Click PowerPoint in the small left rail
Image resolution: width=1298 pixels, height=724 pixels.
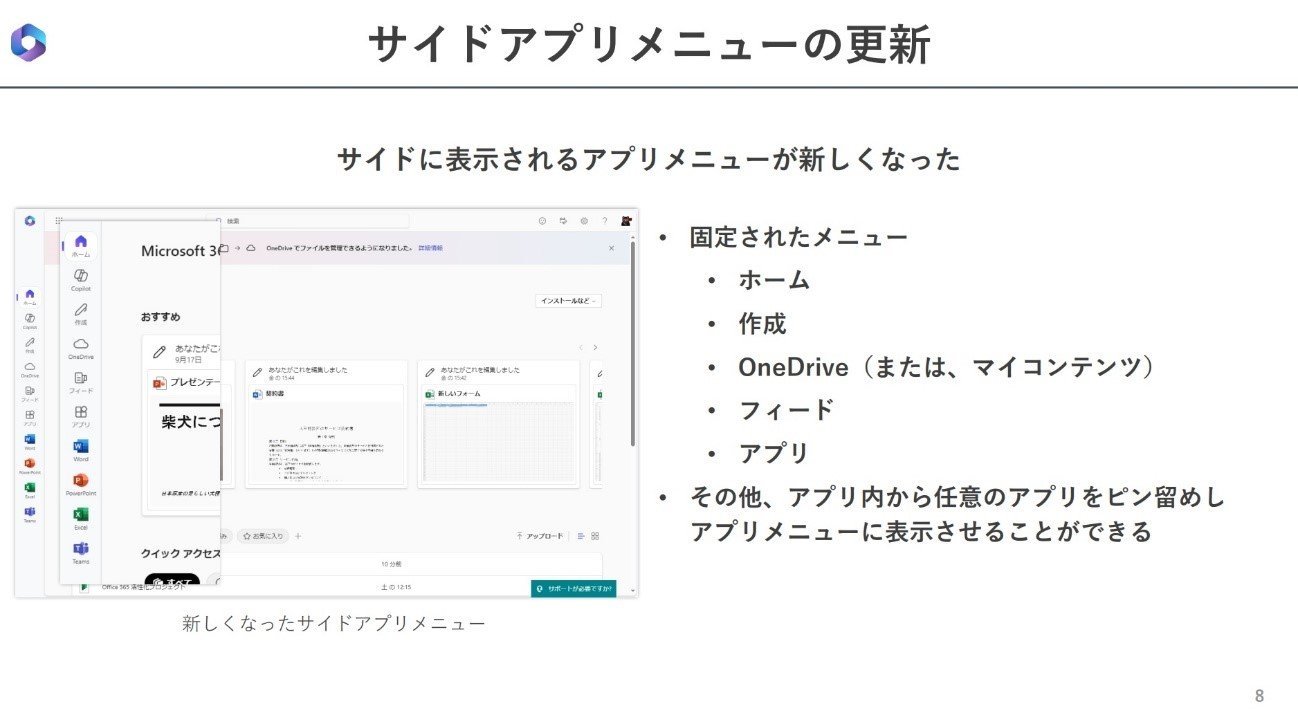click(x=30, y=466)
